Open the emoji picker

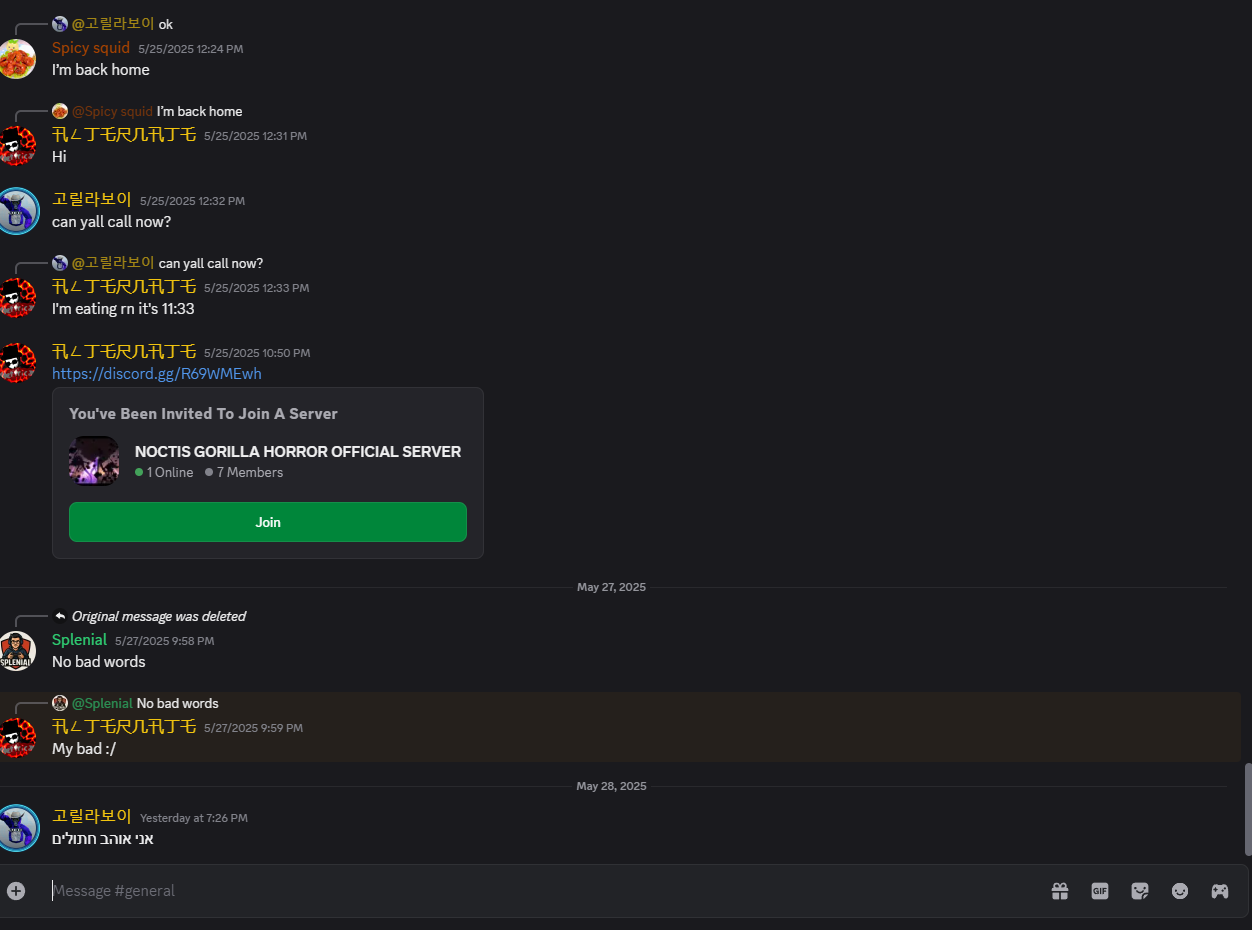coord(1180,891)
